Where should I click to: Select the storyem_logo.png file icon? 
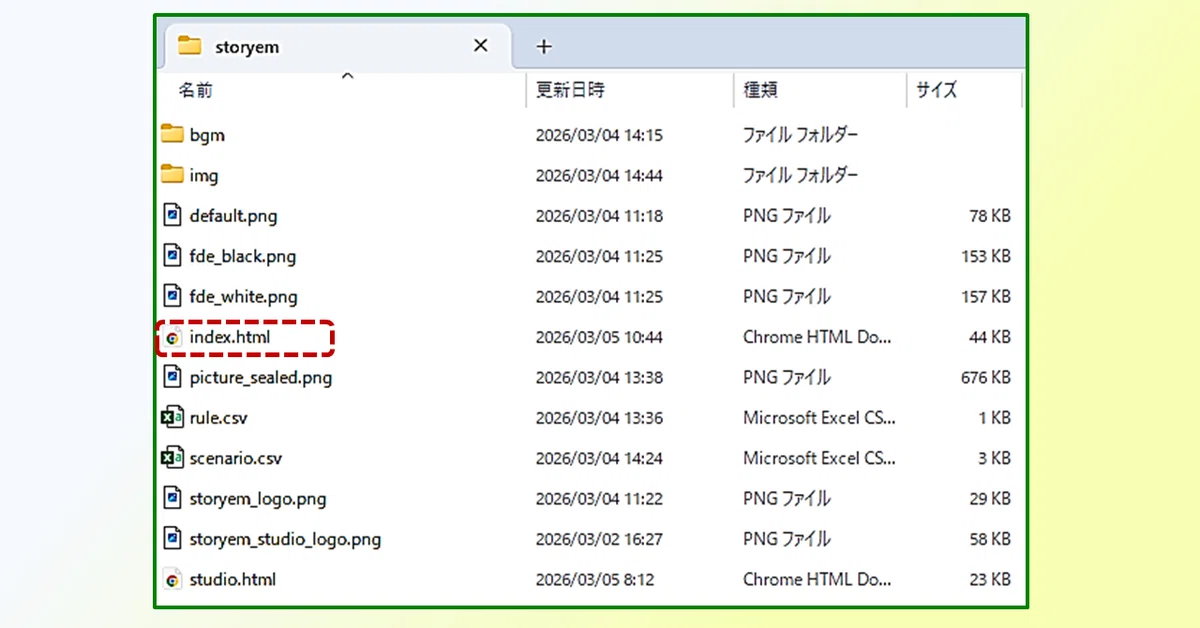(172, 498)
